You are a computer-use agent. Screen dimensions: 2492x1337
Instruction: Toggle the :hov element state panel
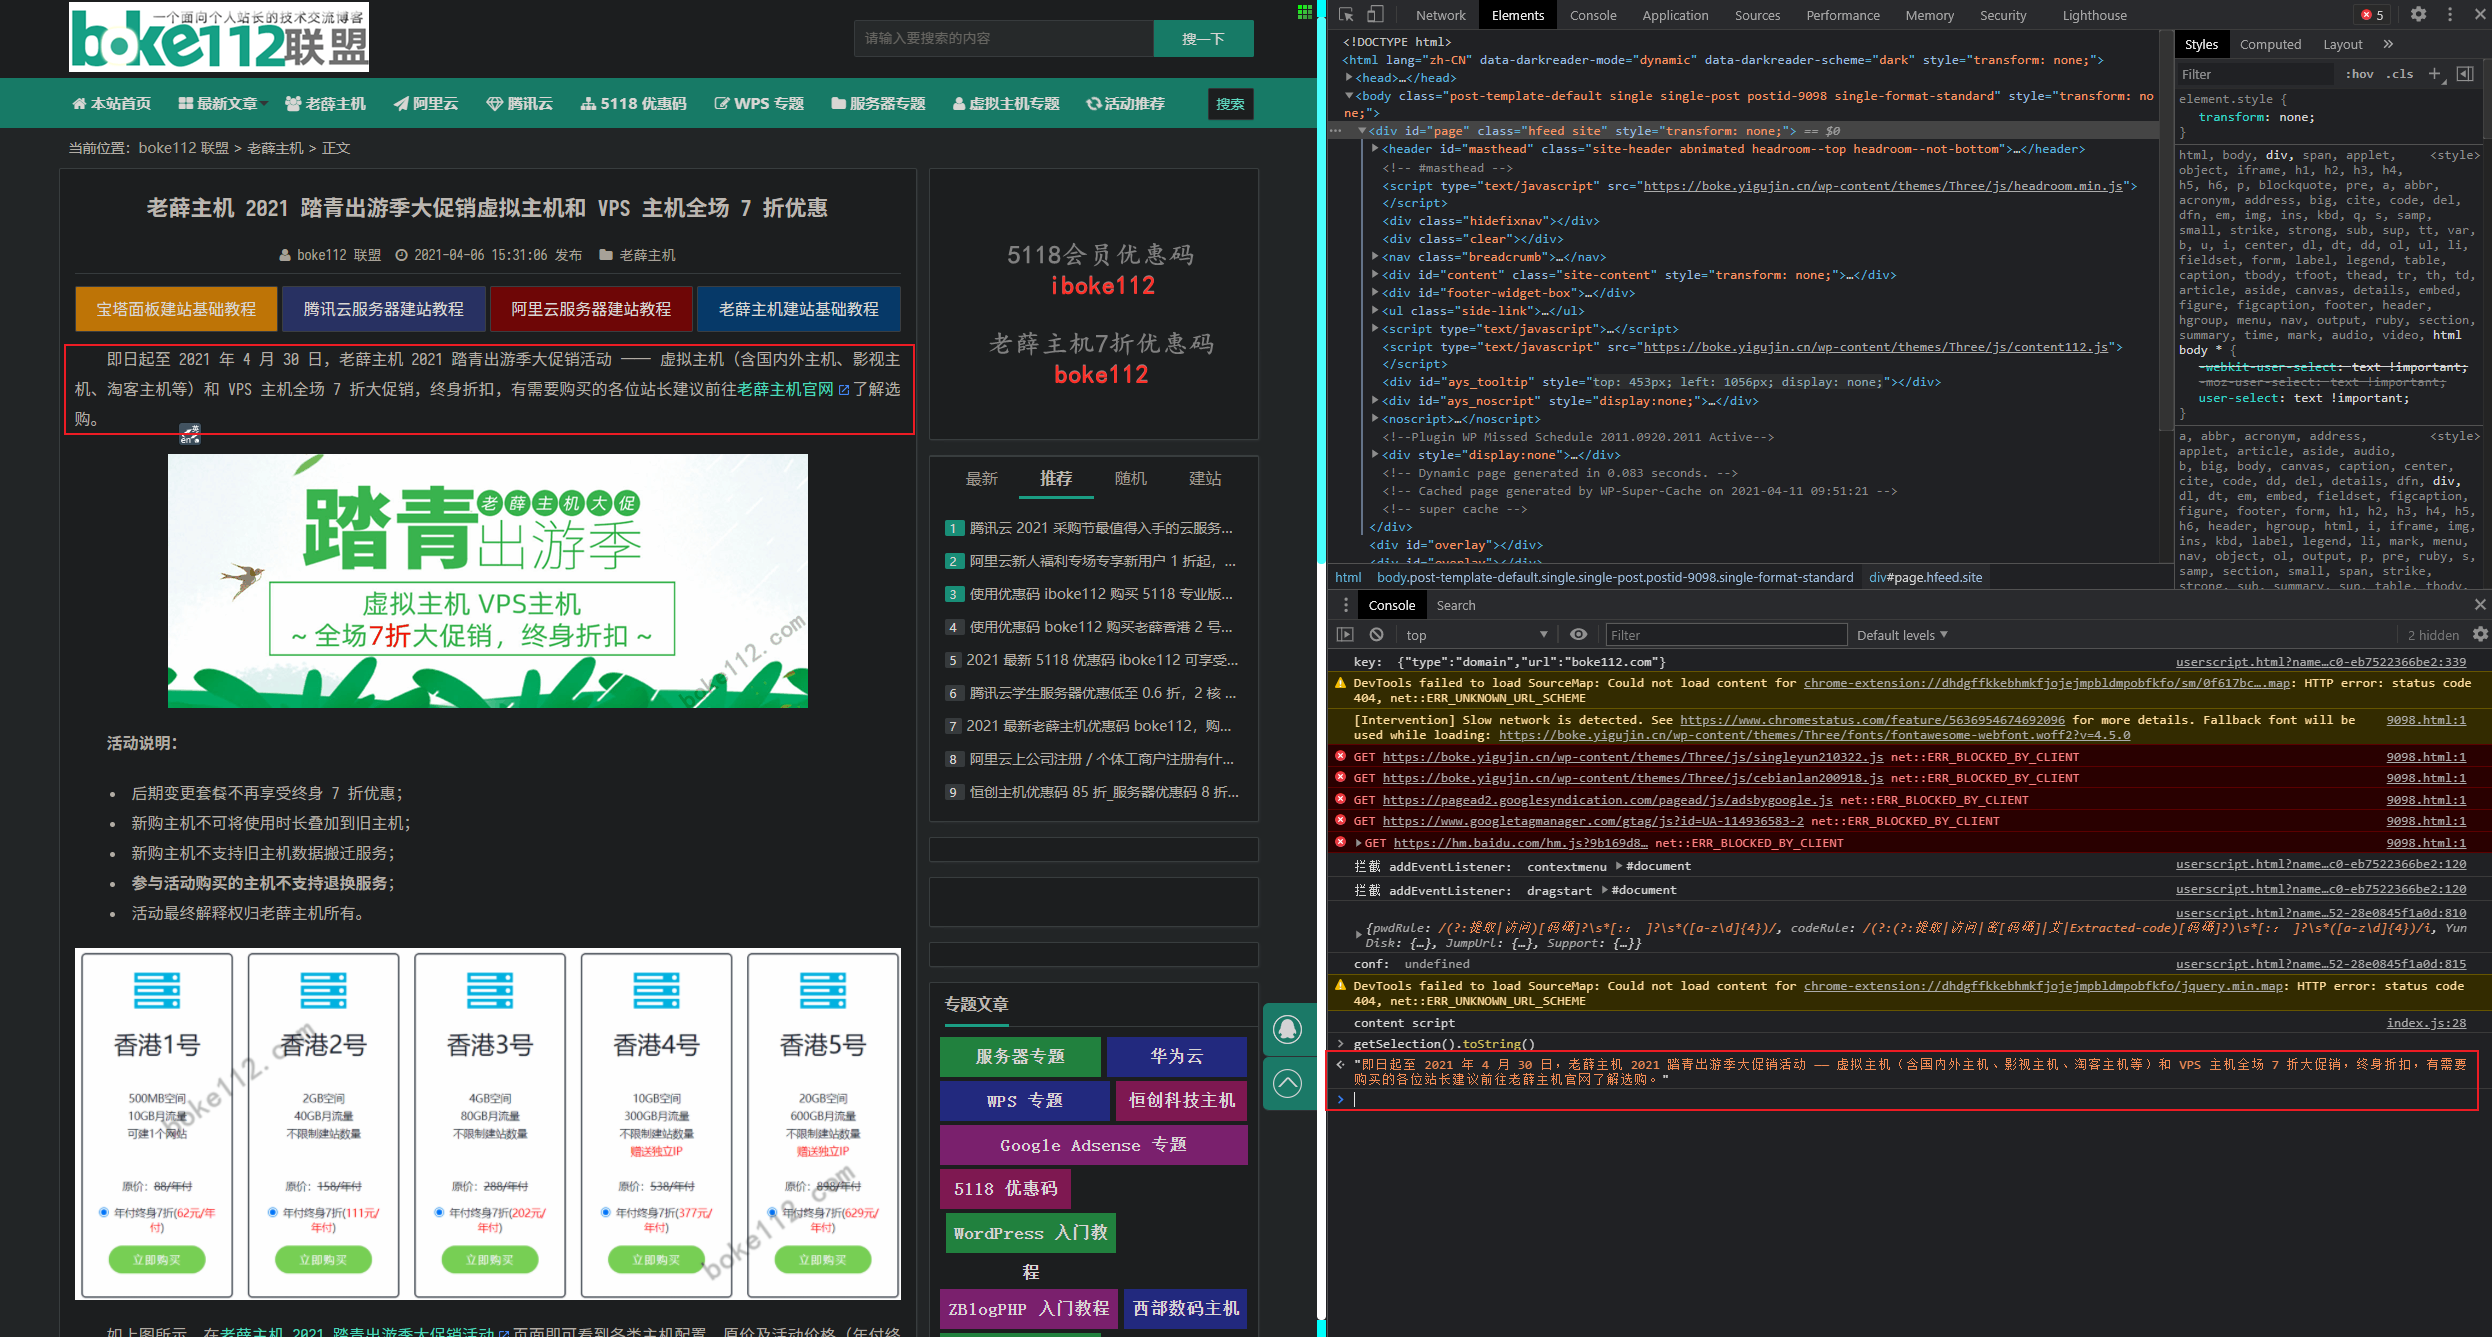click(2360, 74)
